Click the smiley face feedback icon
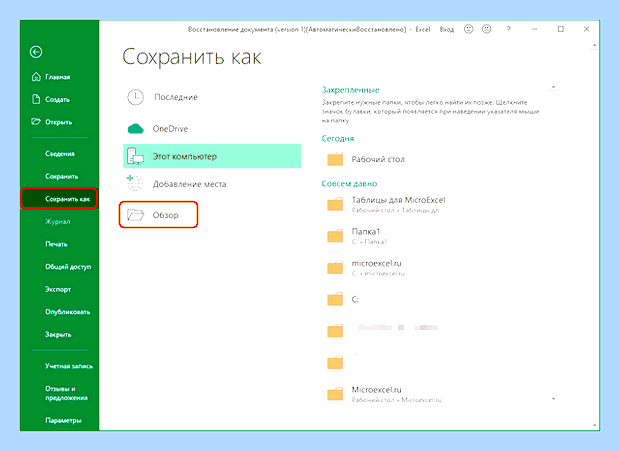The height and width of the screenshot is (451, 620). tap(469, 29)
